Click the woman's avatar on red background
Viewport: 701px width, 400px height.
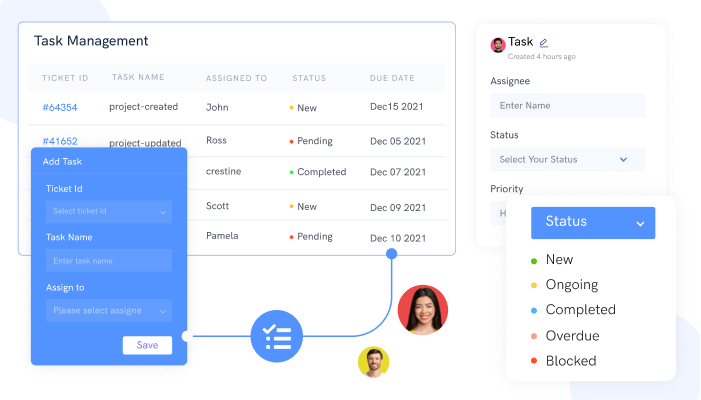pos(422,310)
